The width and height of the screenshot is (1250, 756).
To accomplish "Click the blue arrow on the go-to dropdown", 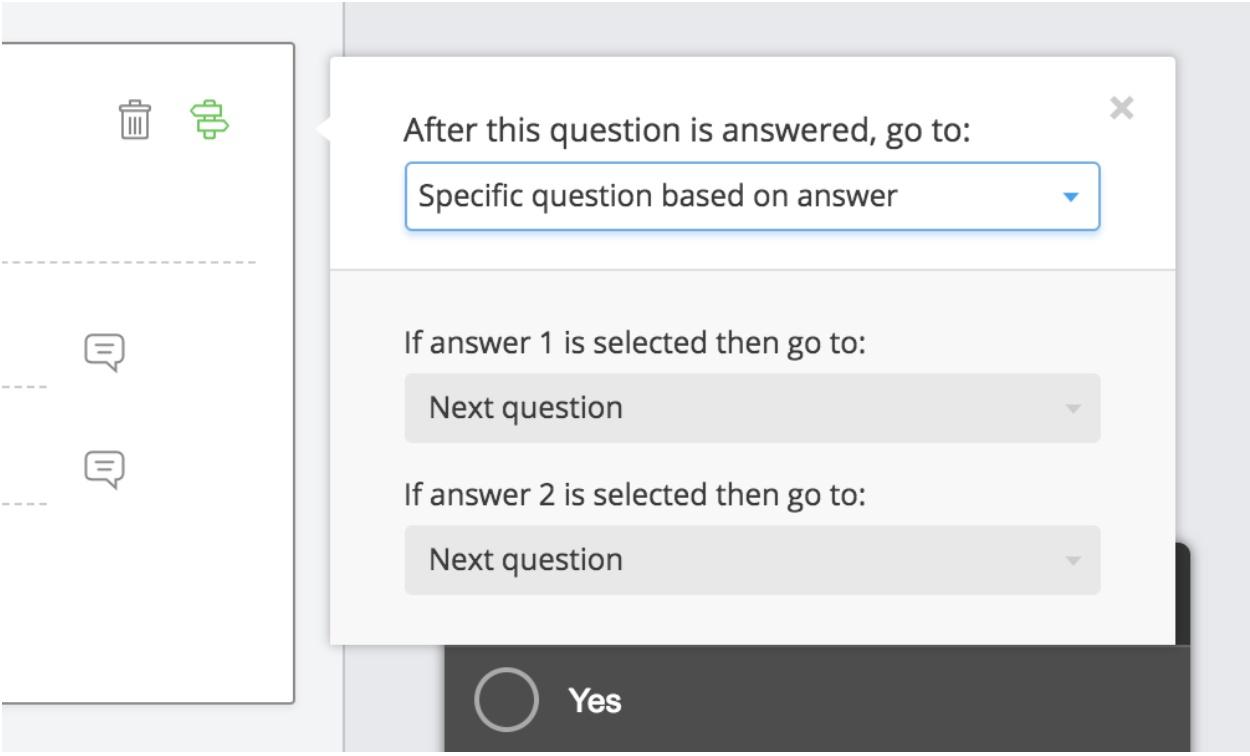I will coord(1071,197).
